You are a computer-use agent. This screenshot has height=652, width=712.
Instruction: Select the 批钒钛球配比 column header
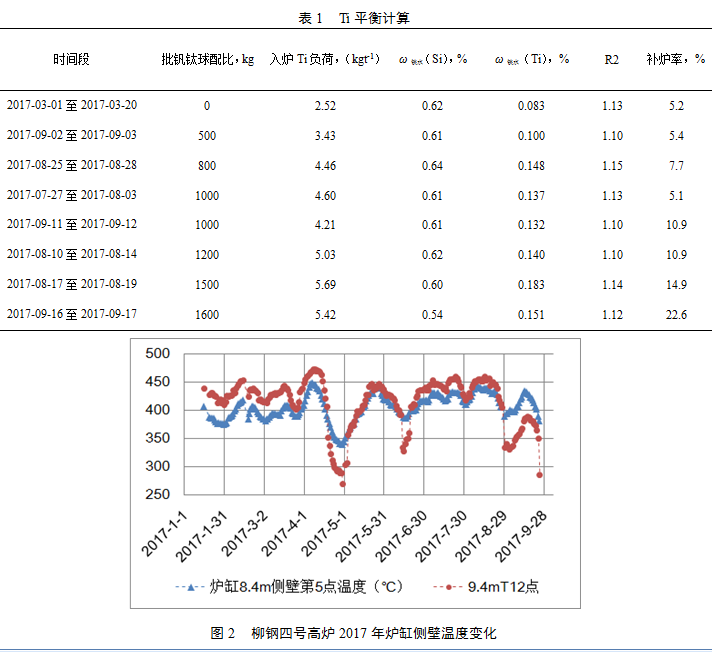tap(207, 59)
